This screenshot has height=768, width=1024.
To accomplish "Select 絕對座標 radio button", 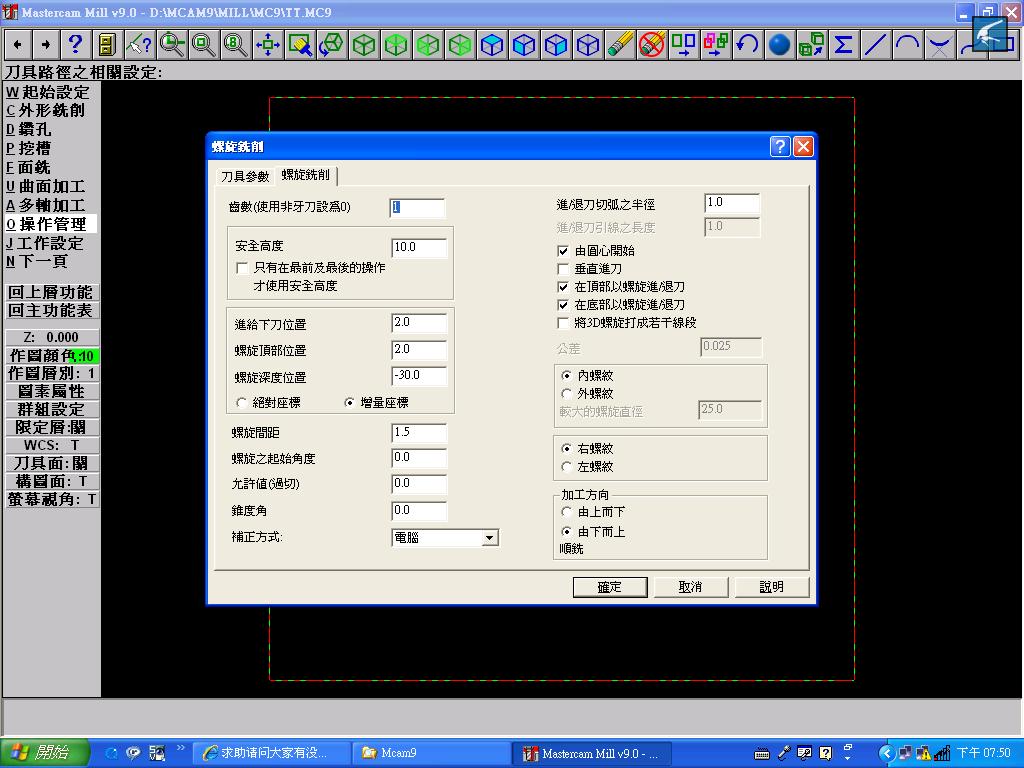I will tap(242, 403).
